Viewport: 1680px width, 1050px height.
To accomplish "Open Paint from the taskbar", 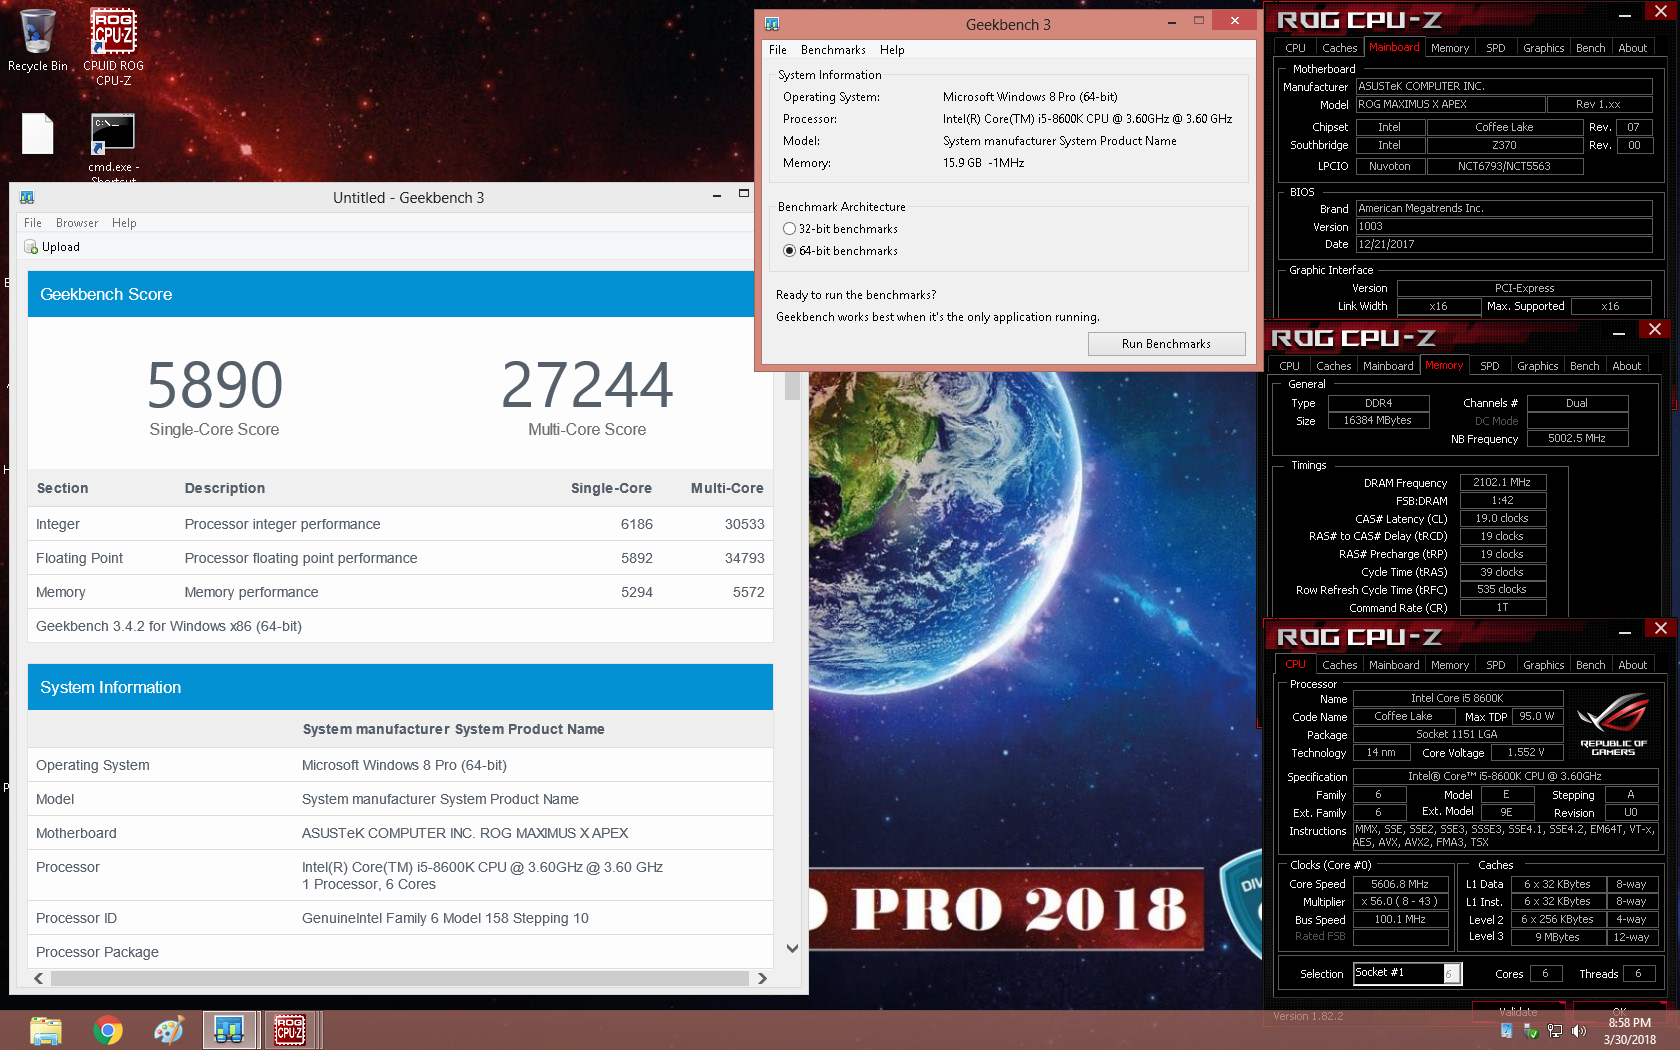I will pyautogui.click(x=169, y=1030).
